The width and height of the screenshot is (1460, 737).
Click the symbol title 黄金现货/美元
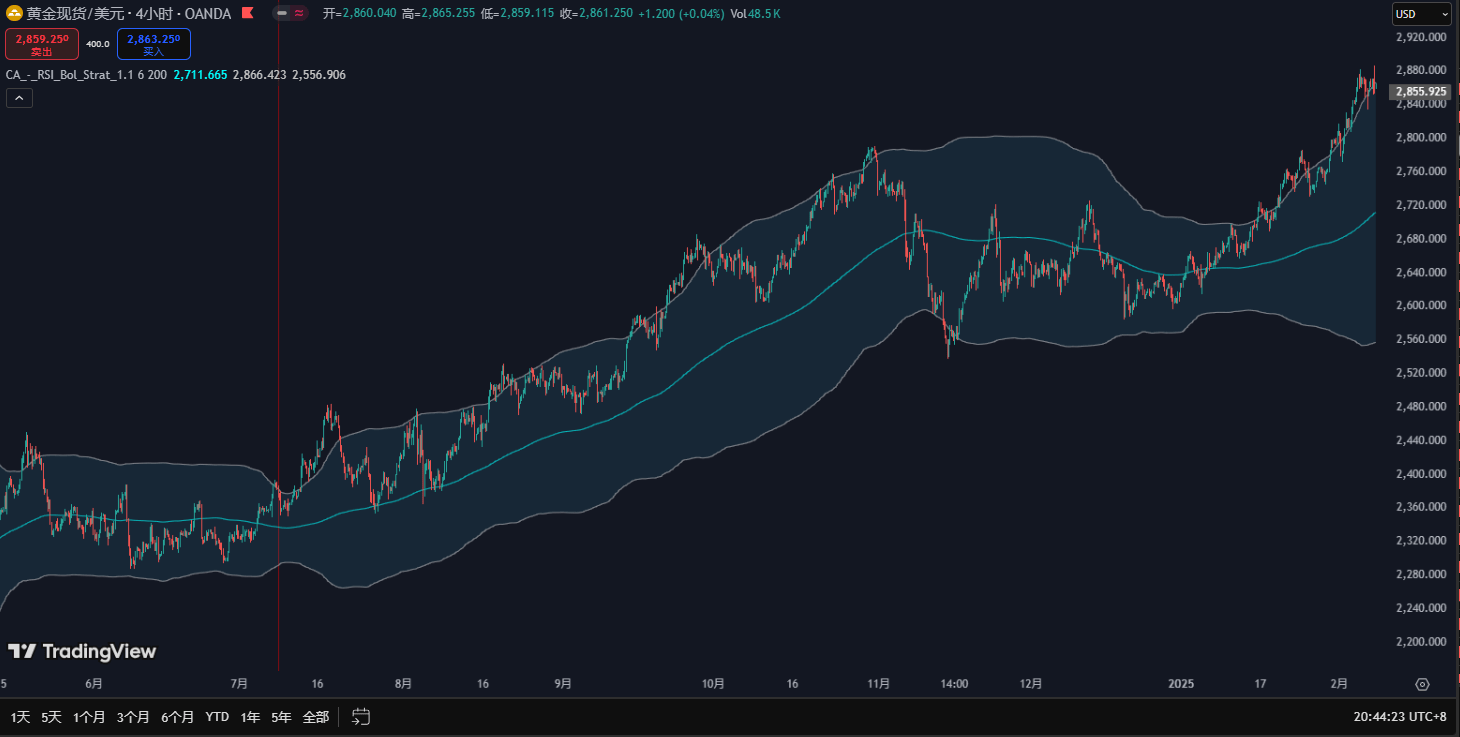73,14
